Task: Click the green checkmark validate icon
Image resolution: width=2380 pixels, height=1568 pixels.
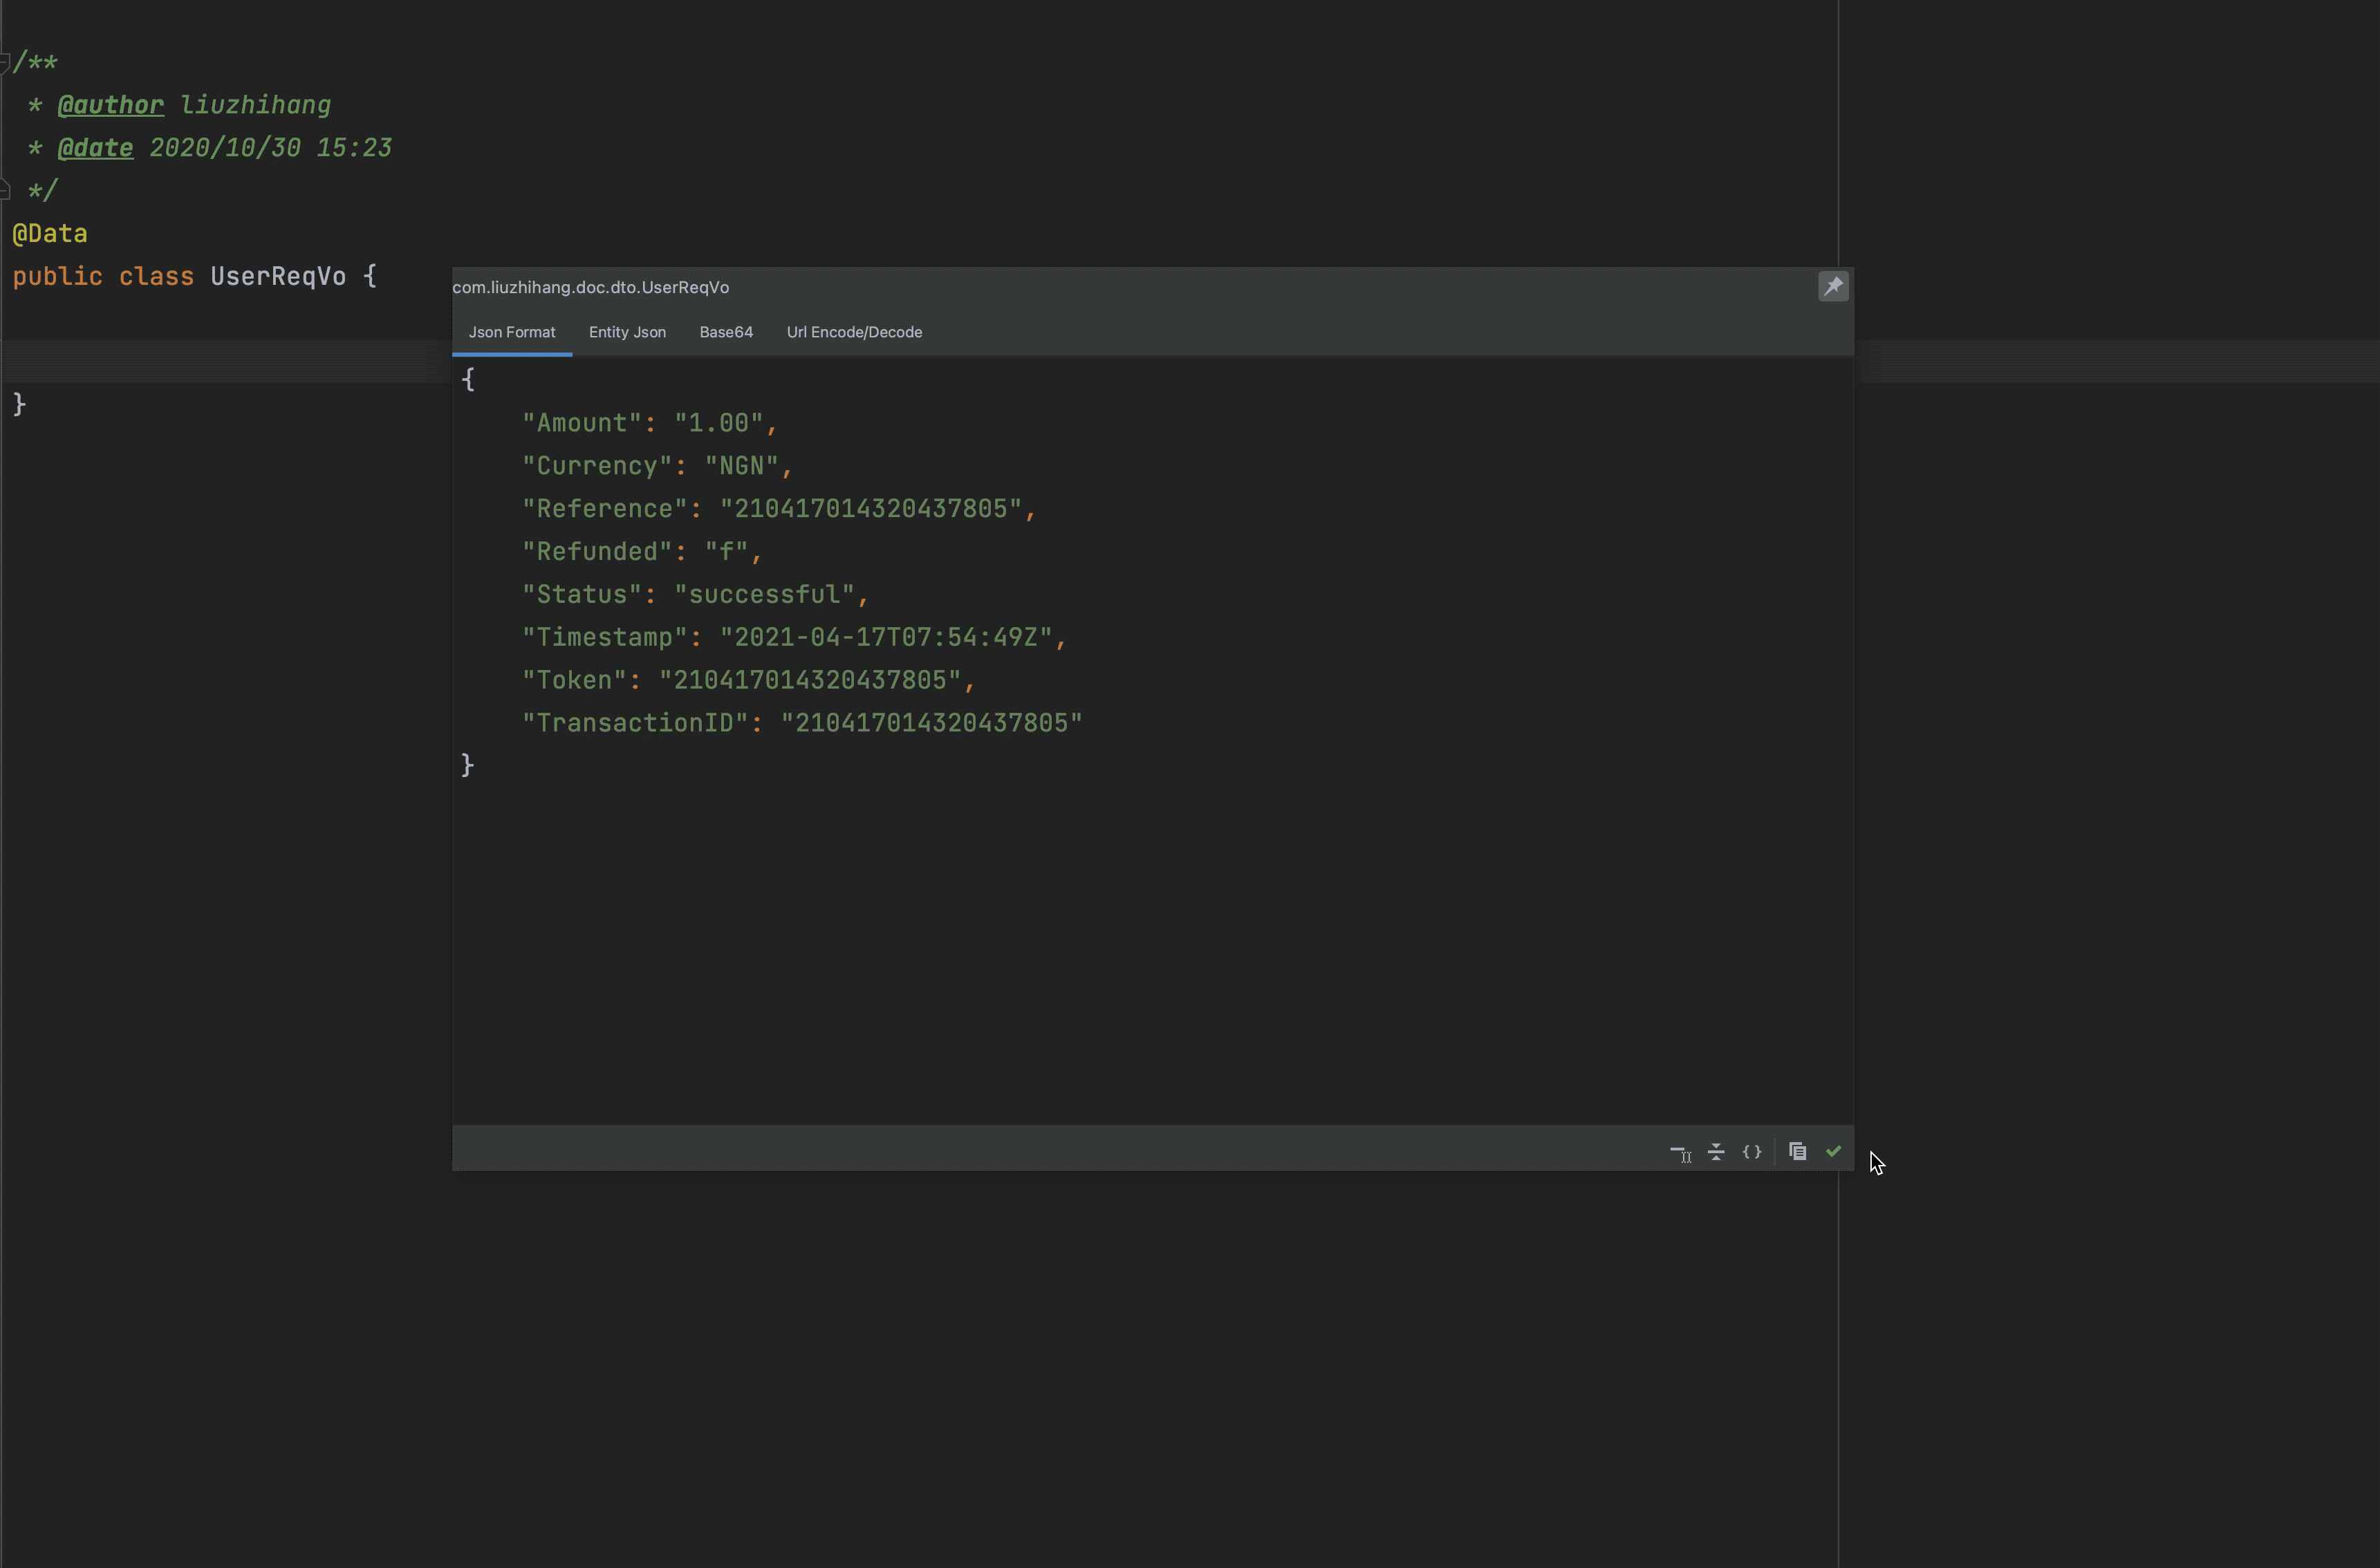Action: 1833,1152
